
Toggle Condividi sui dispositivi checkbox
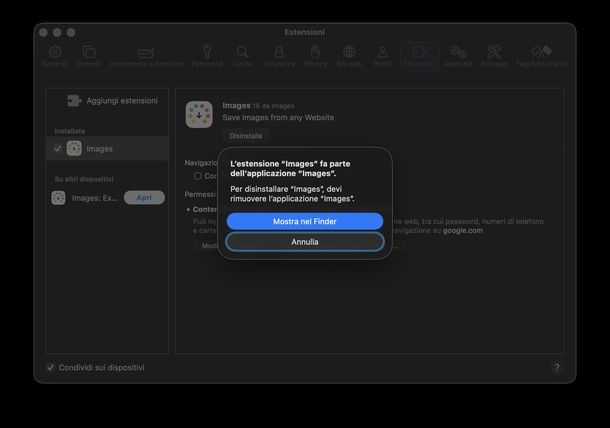point(51,368)
